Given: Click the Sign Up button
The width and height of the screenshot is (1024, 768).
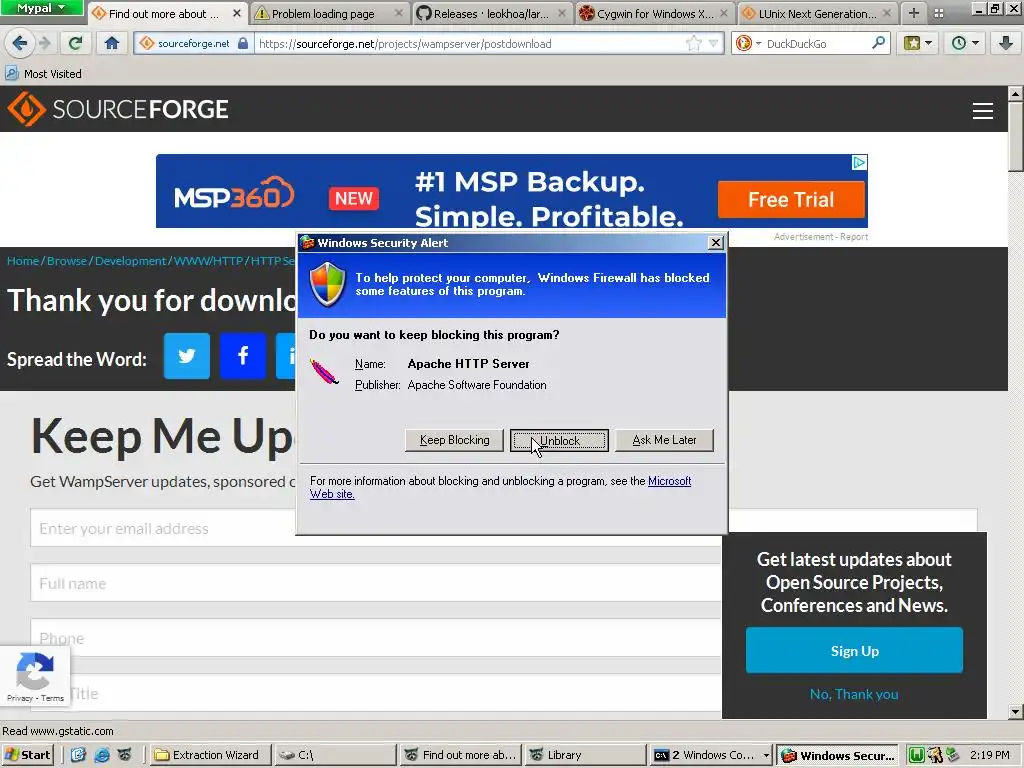Looking at the screenshot, I should pos(854,650).
